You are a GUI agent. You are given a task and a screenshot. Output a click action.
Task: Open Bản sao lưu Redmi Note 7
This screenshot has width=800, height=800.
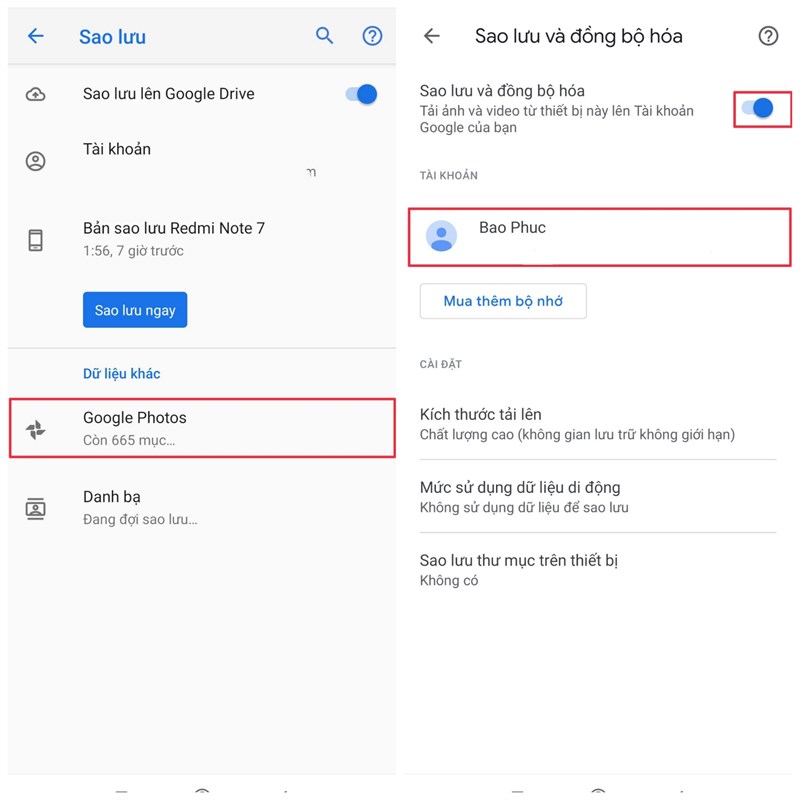click(202, 239)
